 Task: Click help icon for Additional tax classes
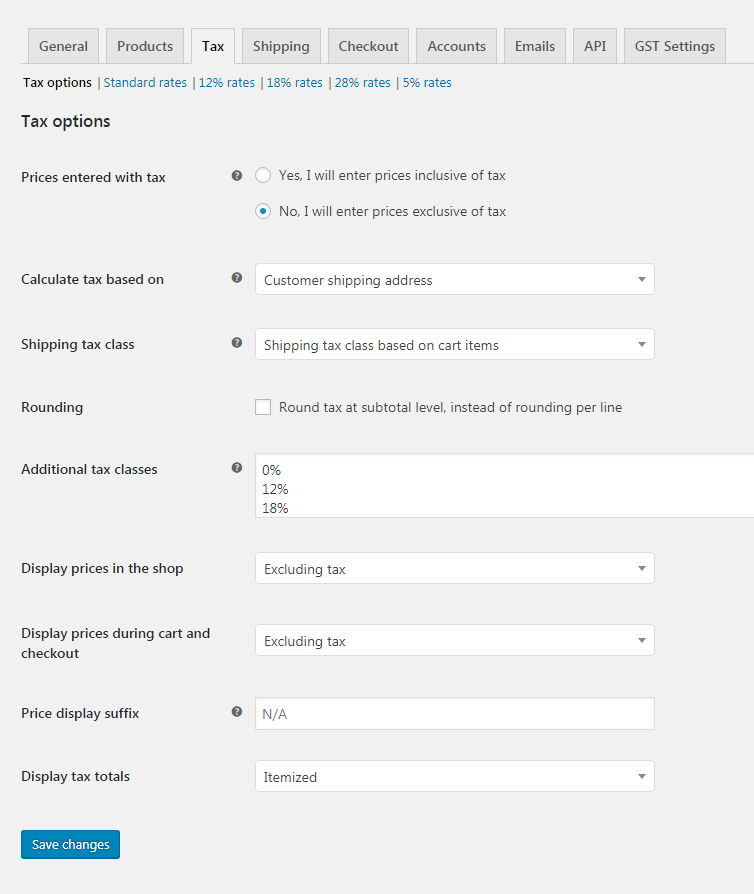237,467
